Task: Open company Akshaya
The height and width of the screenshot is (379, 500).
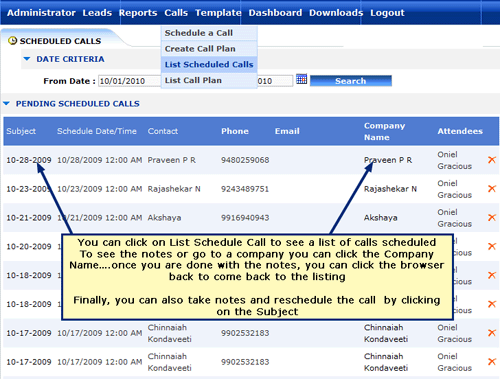Action: coord(381,218)
